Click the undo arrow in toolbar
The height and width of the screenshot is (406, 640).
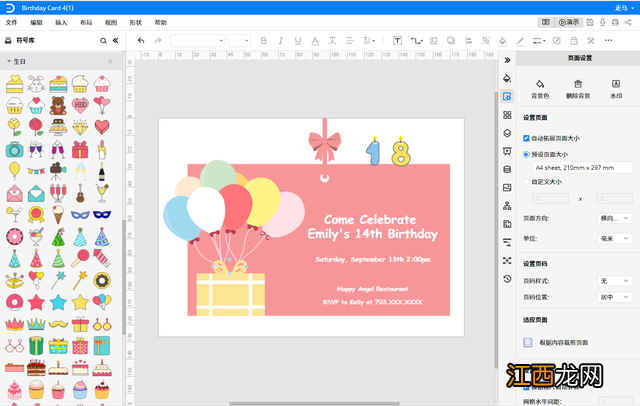142,41
